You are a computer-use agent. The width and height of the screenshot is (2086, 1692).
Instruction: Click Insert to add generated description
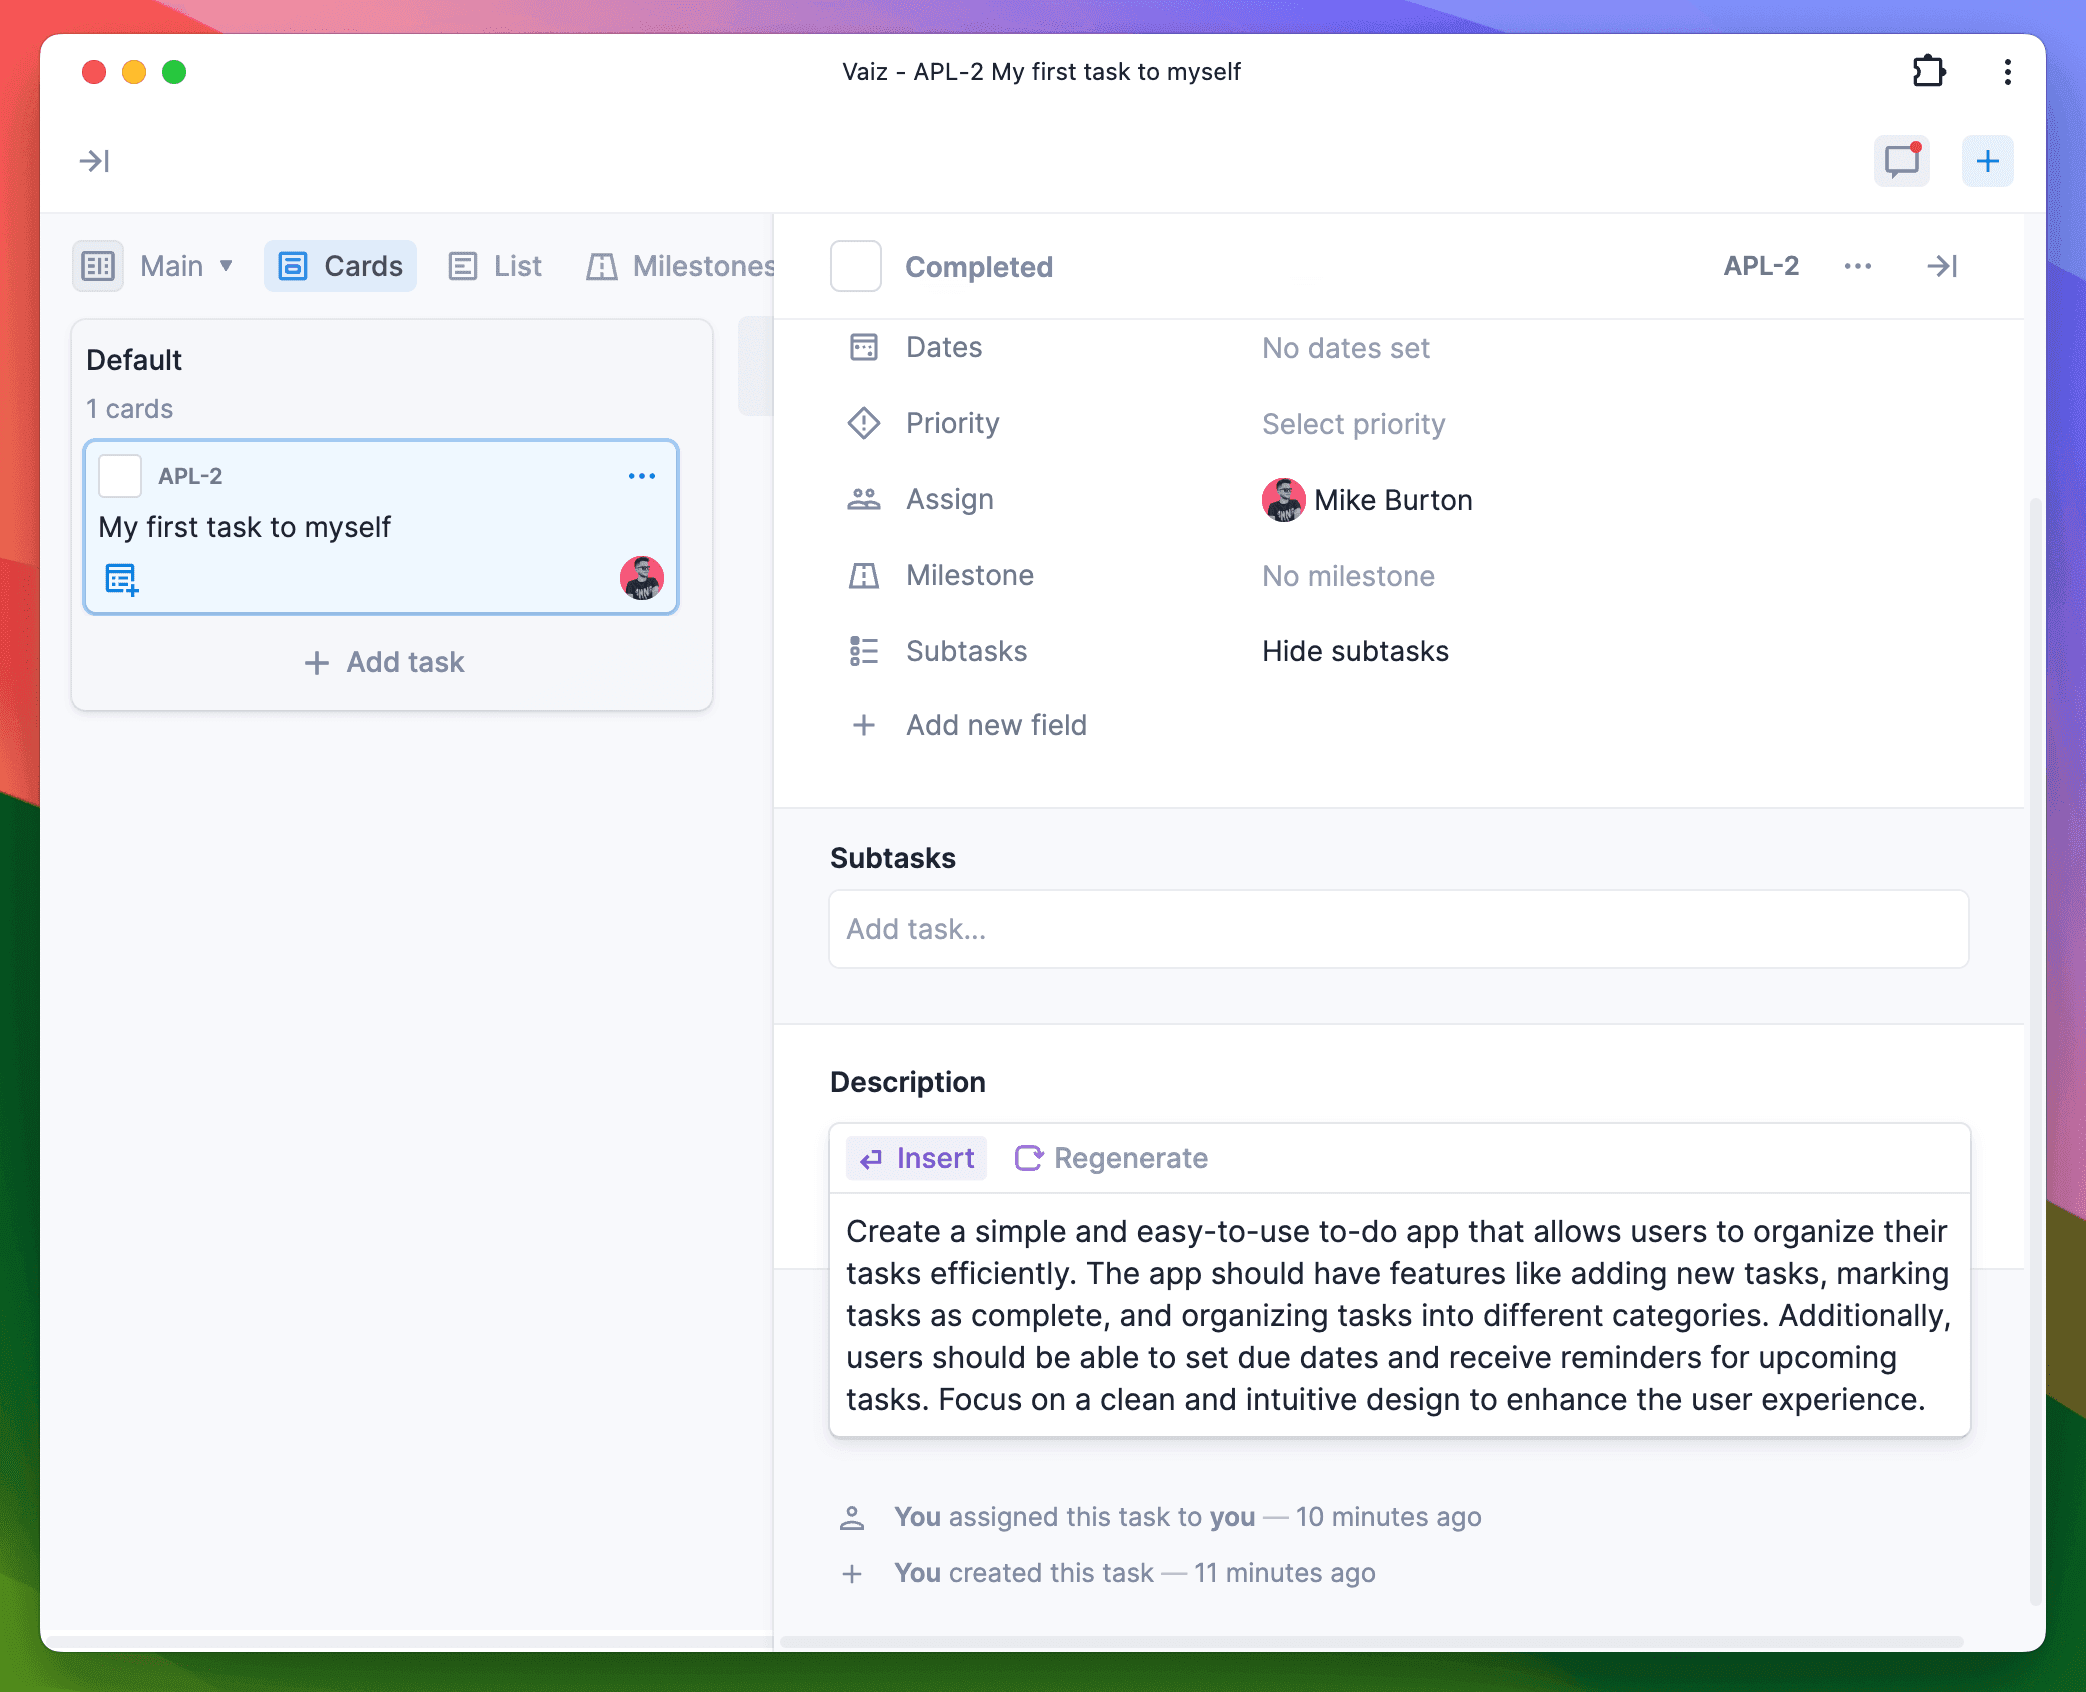point(916,1158)
